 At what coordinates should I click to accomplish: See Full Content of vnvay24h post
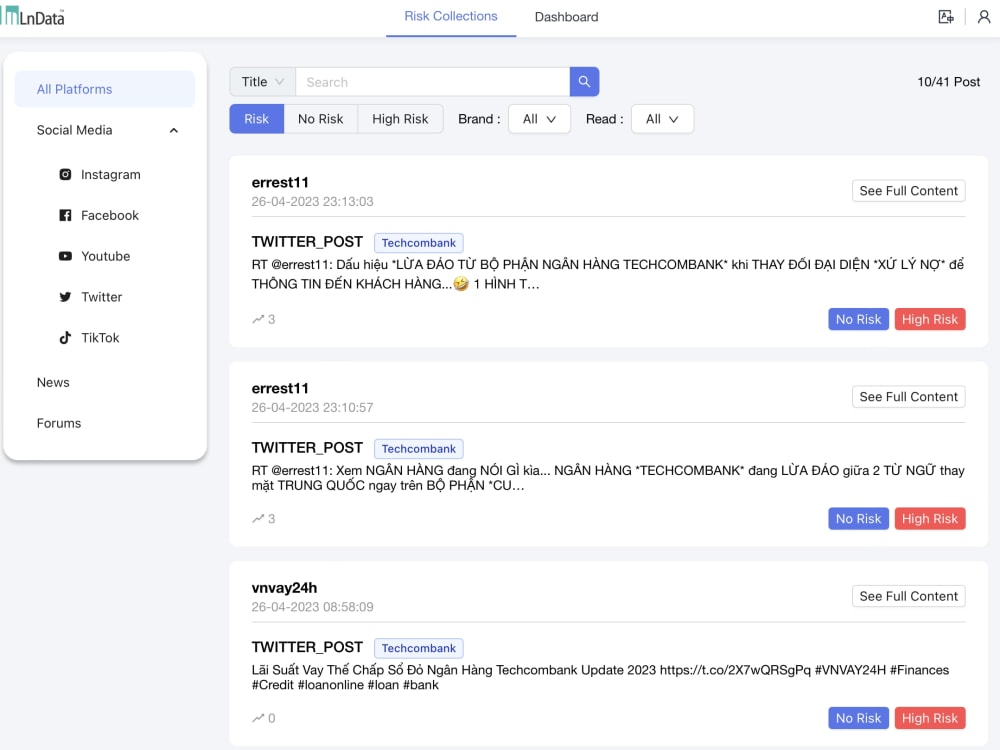pyautogui.click(x=908, y=596)
